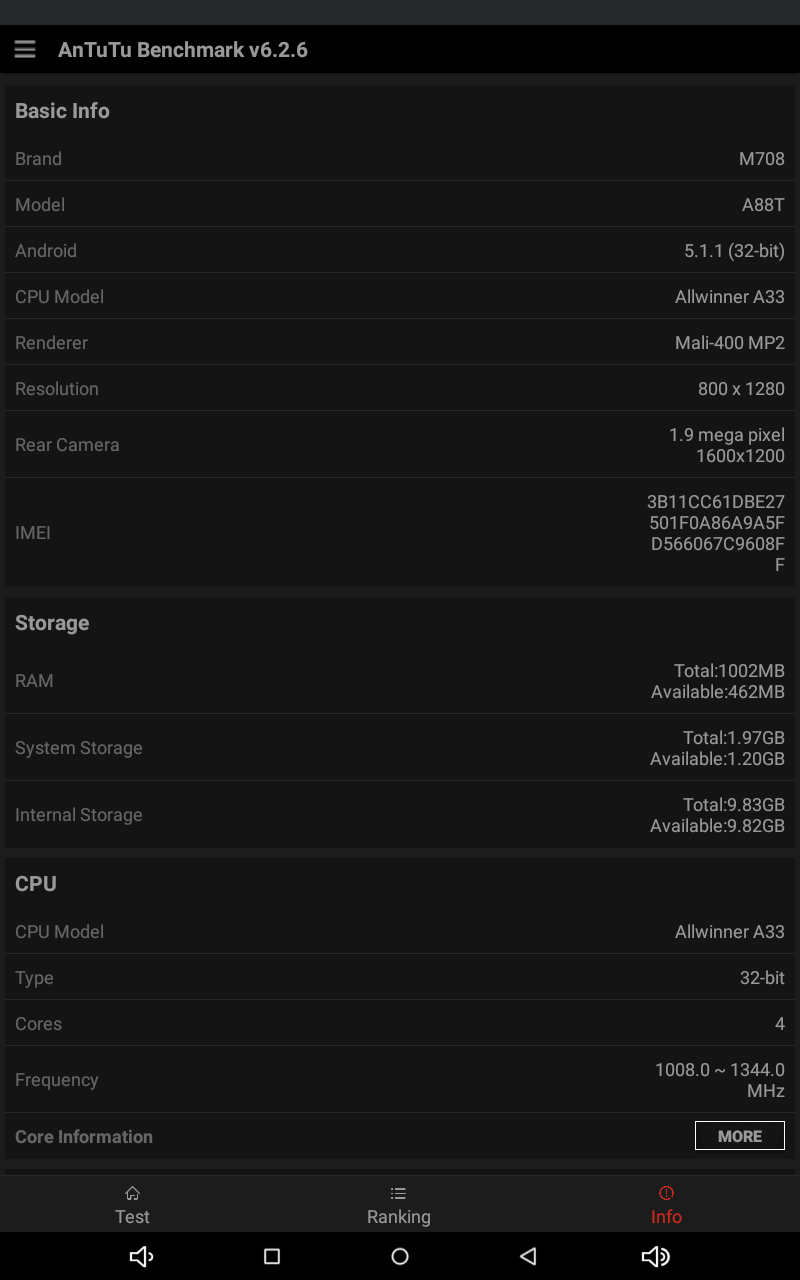Select the Core Information label
Screen dimensions: 800x1280
(x=84, y=1137)
